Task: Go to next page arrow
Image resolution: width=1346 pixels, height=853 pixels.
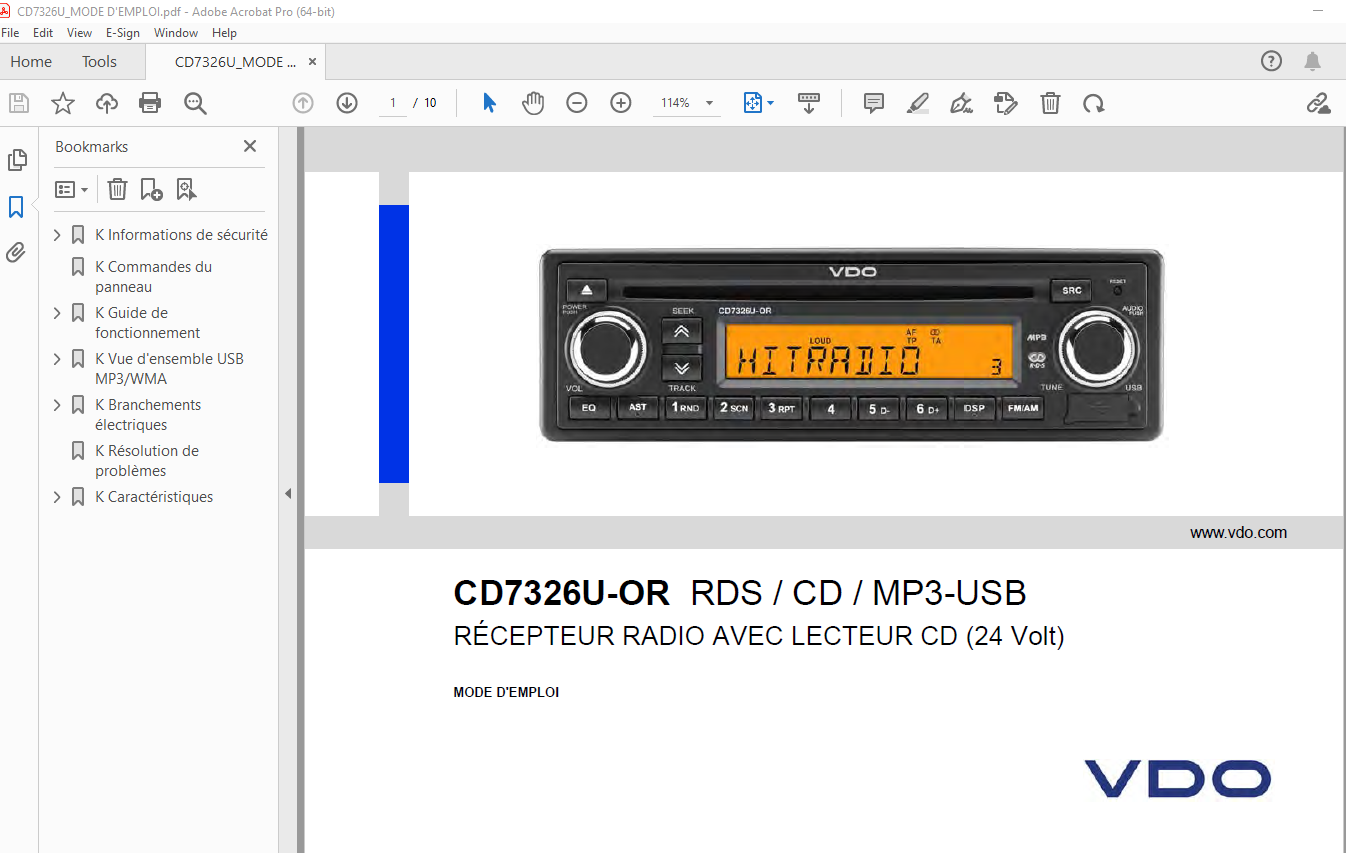Action: pyautogui.click(x=347, y=103)
